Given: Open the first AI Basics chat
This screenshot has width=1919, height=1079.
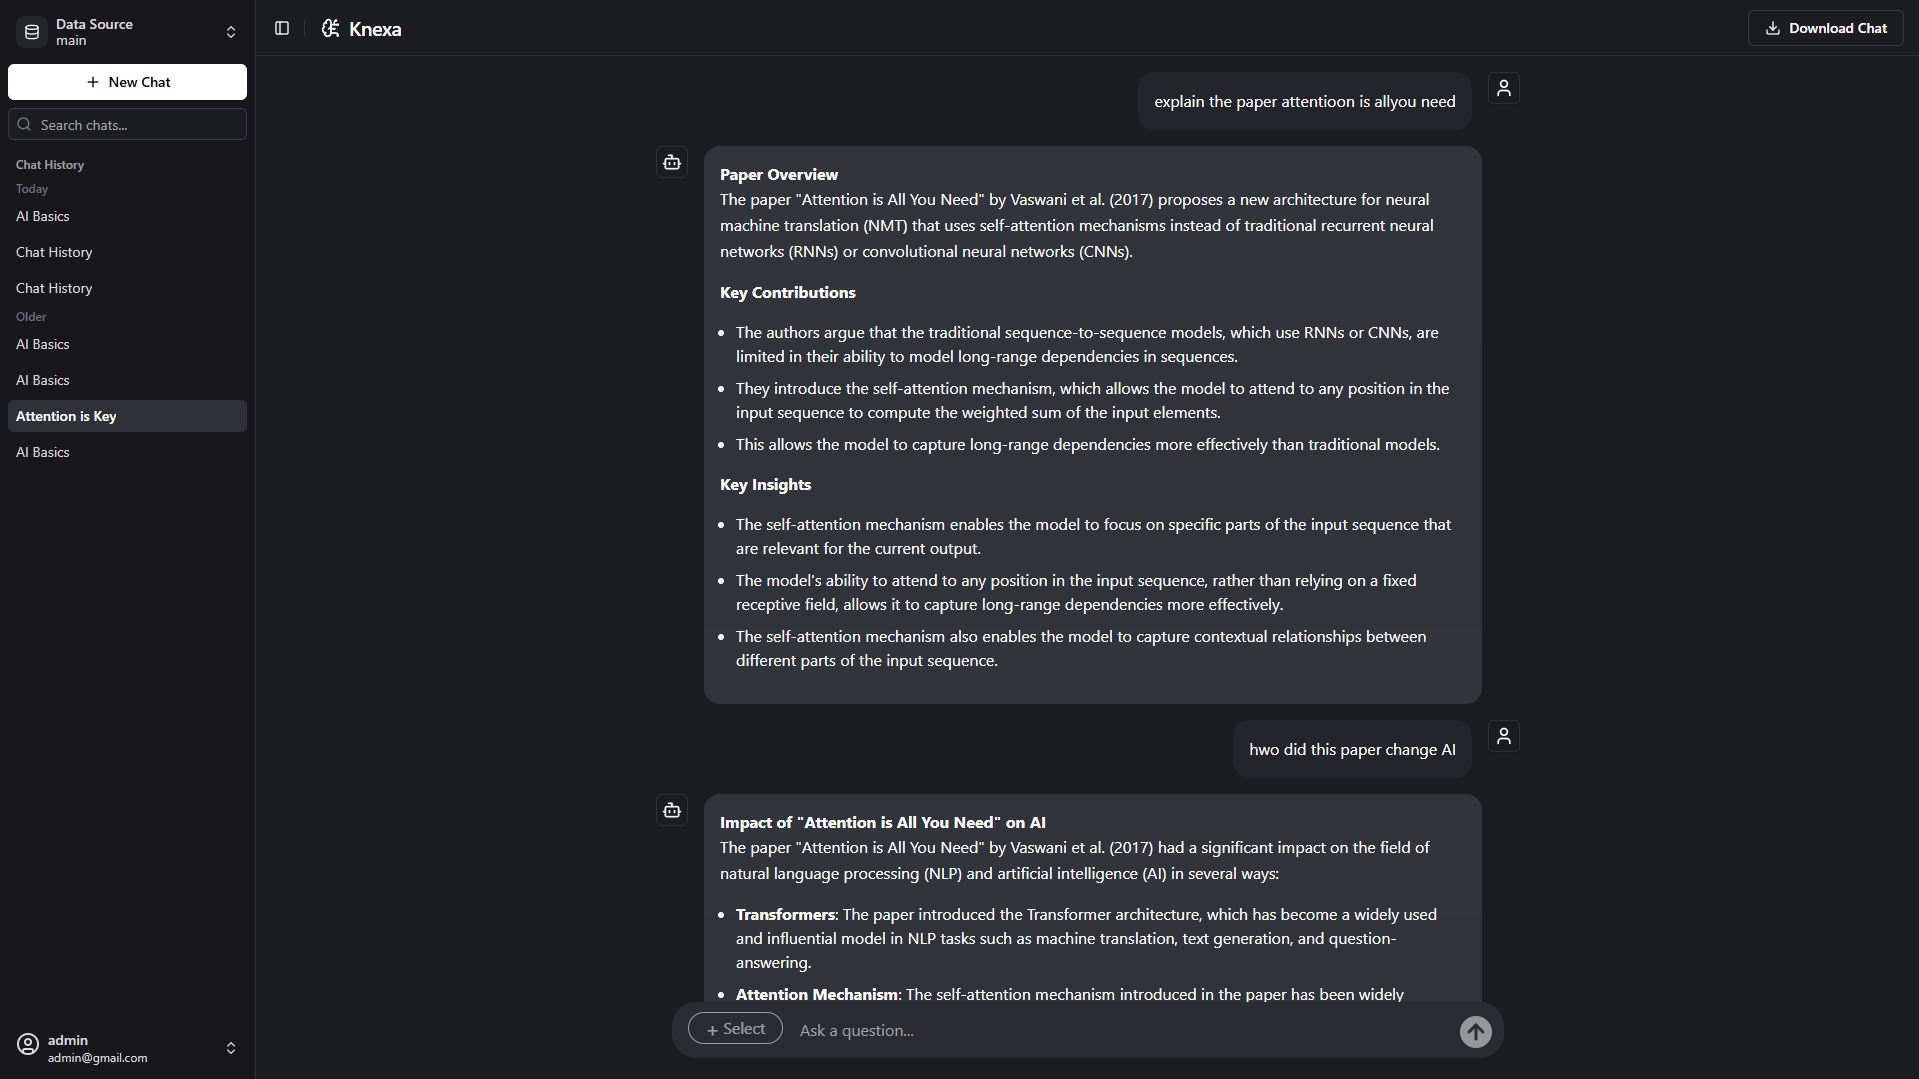Looking at the screenshot, I should coord(43,216).
